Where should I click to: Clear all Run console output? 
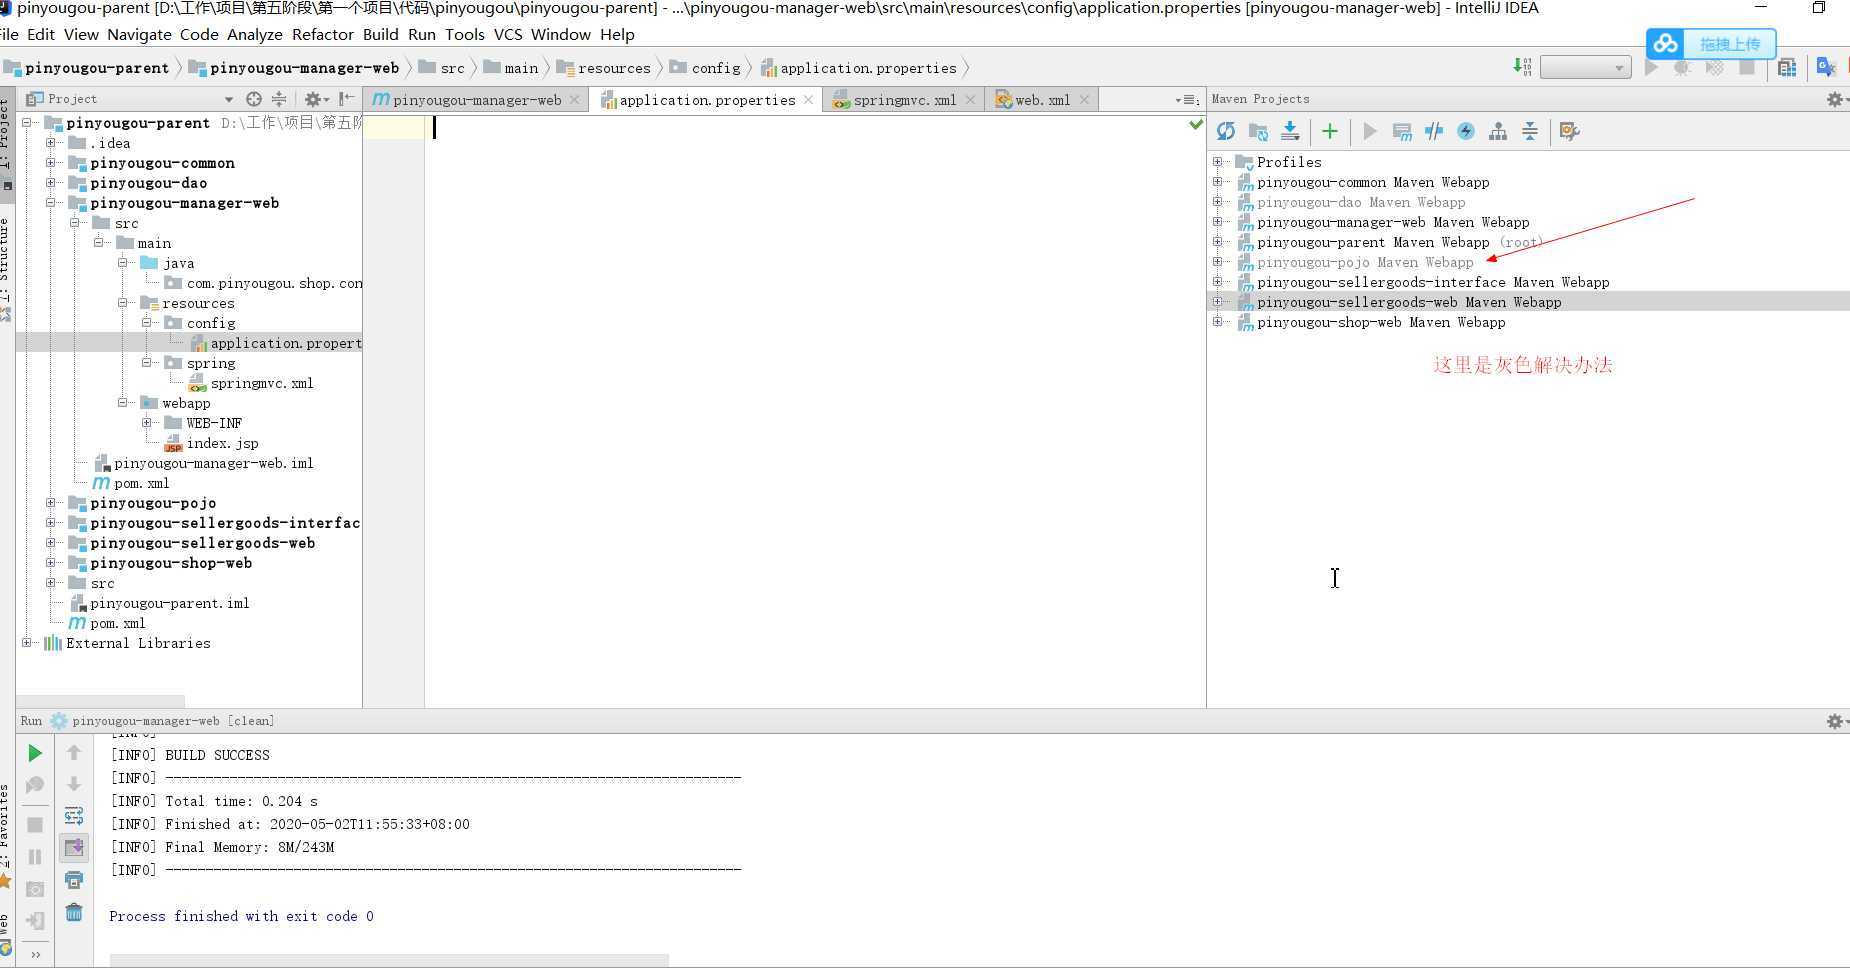pyautogui.click(x=74, y=912)
